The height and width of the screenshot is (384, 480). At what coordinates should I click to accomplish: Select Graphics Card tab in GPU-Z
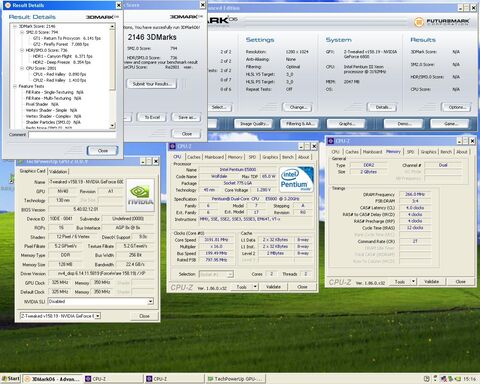pyautogui.click(x=32, y=171)
